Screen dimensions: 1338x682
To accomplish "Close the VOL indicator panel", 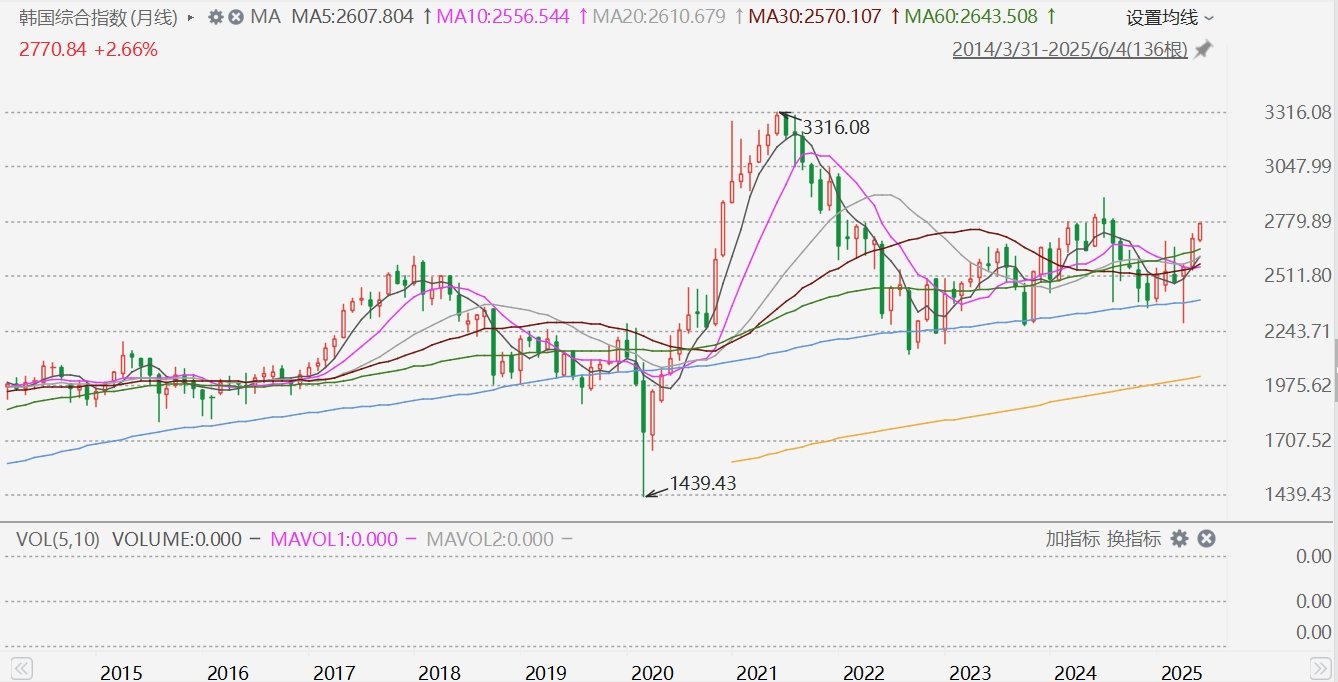I will 1207,539.
